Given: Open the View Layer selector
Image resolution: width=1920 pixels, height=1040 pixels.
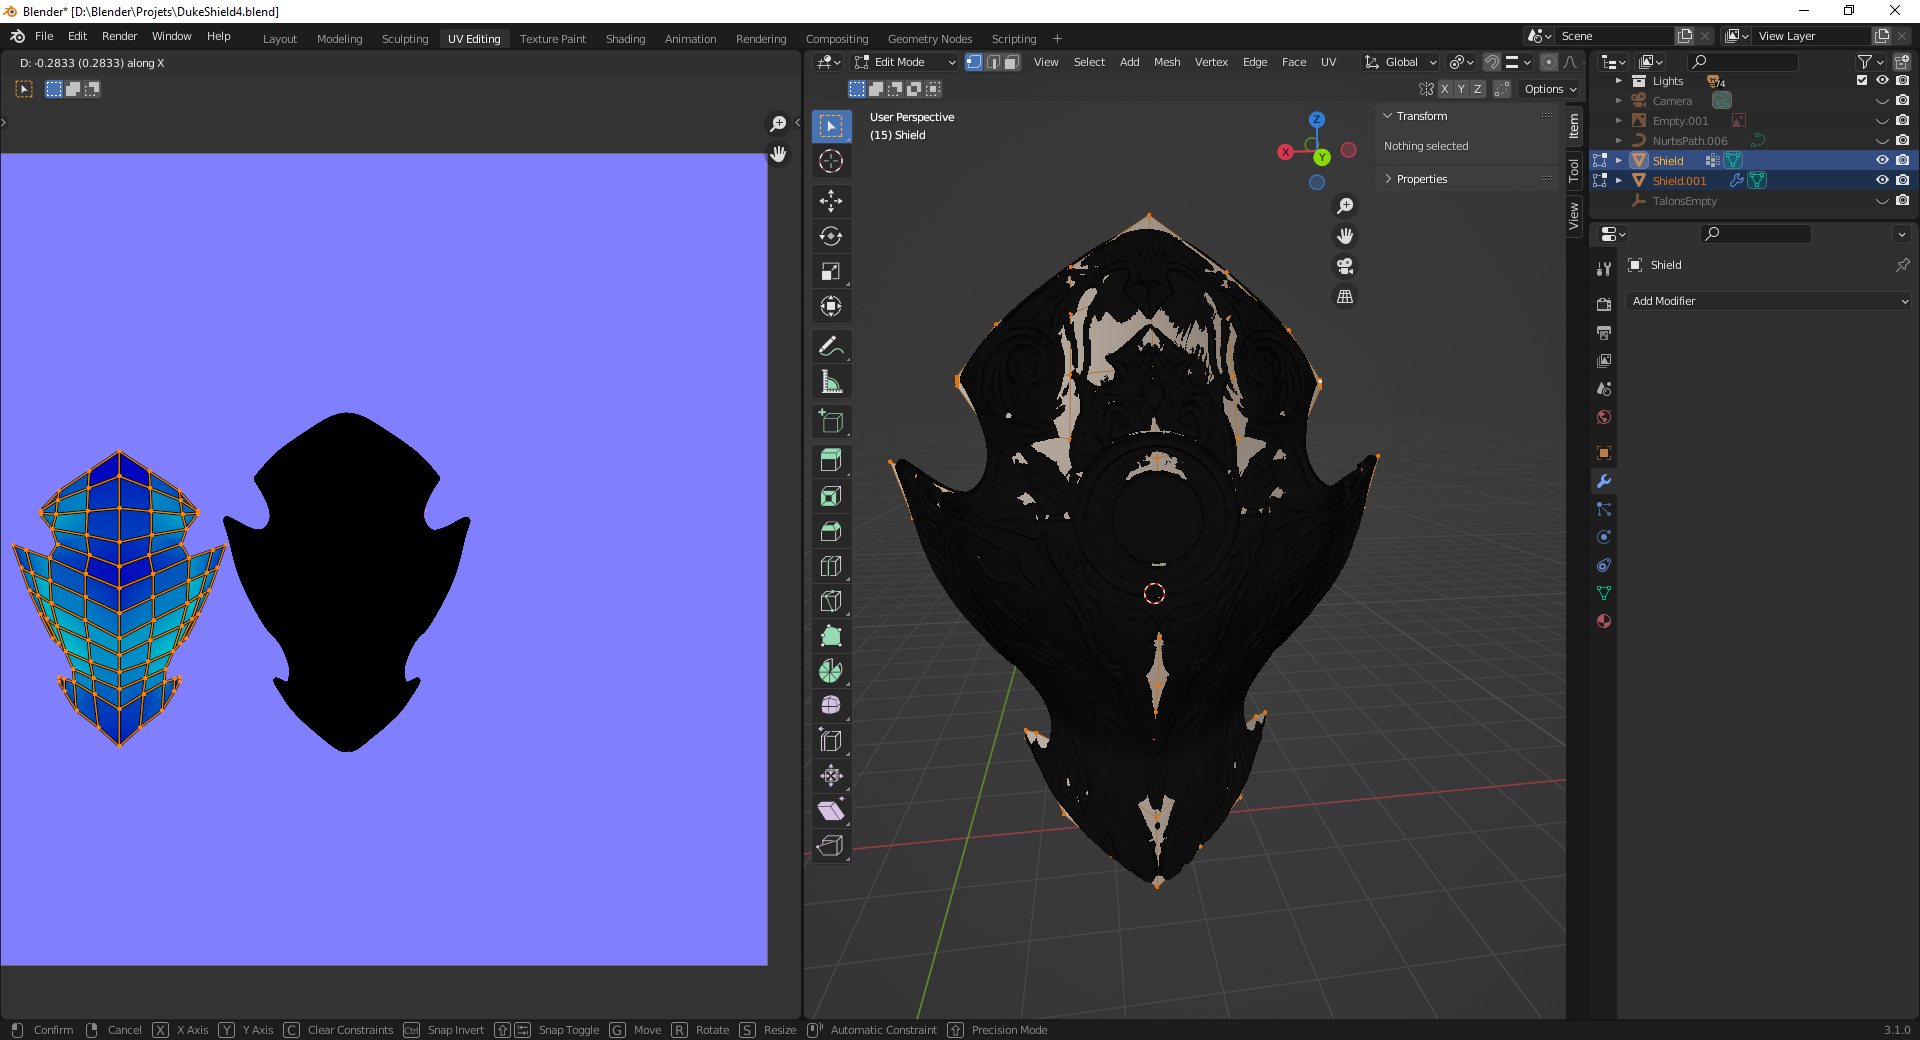Looking at the screenshot, I should tap(1738, 36).
